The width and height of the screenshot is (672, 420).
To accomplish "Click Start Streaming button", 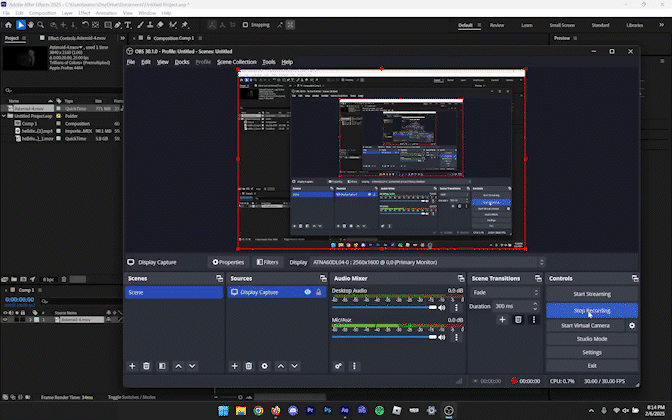I will click(x=592, y=294).
